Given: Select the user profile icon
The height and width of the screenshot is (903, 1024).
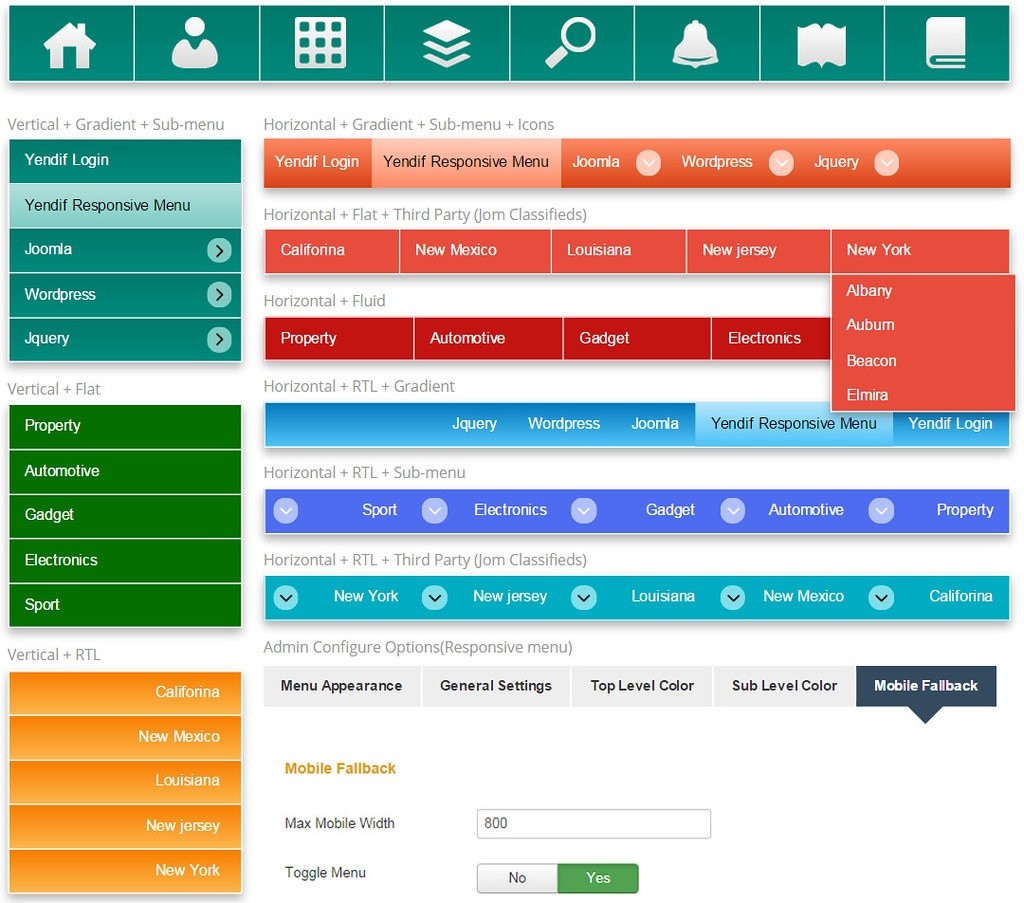Looking at the screenshot, I should point(195,43).
